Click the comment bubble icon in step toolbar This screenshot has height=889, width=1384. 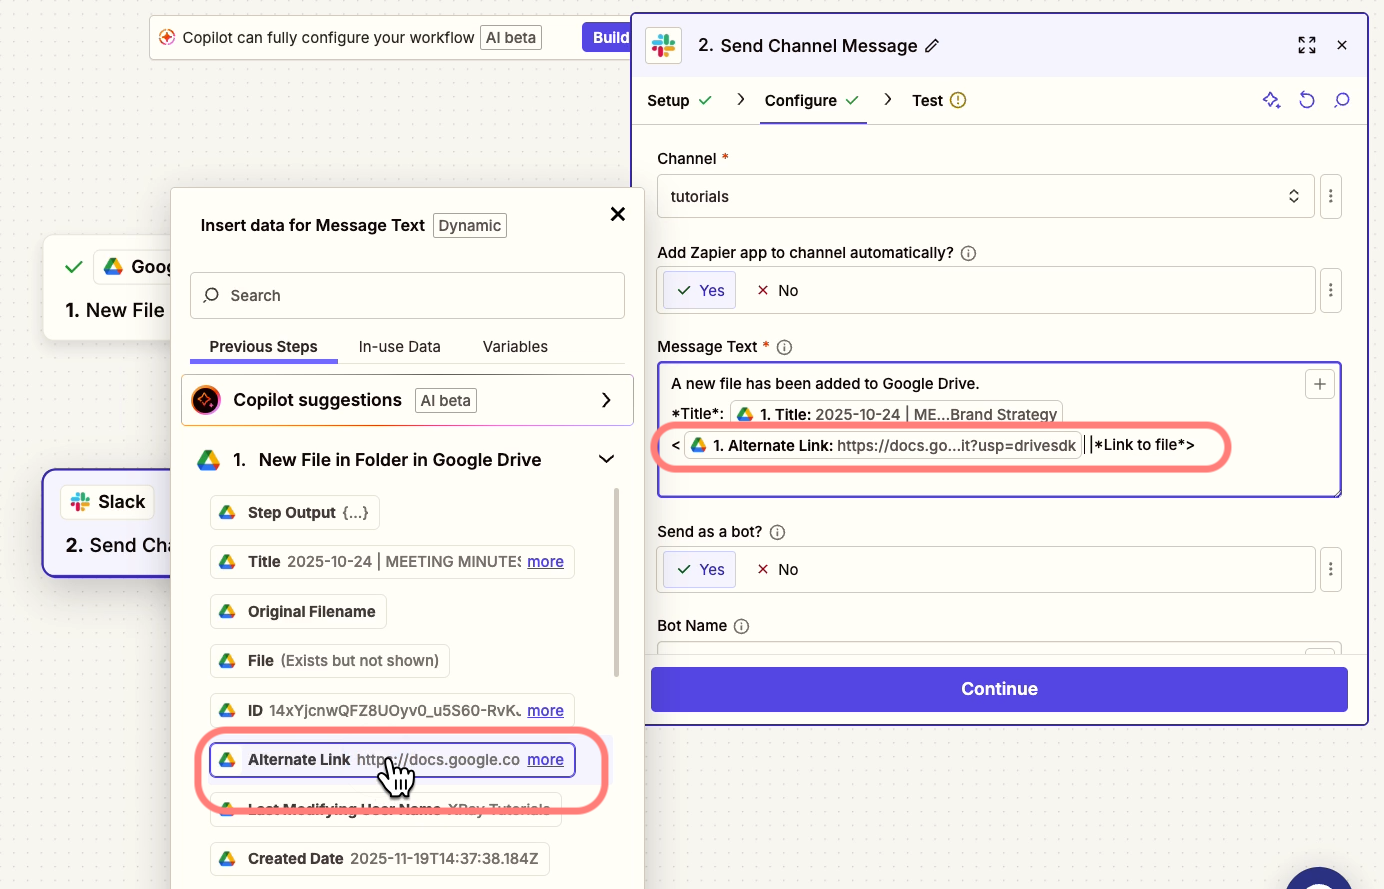coord(1342,100)
